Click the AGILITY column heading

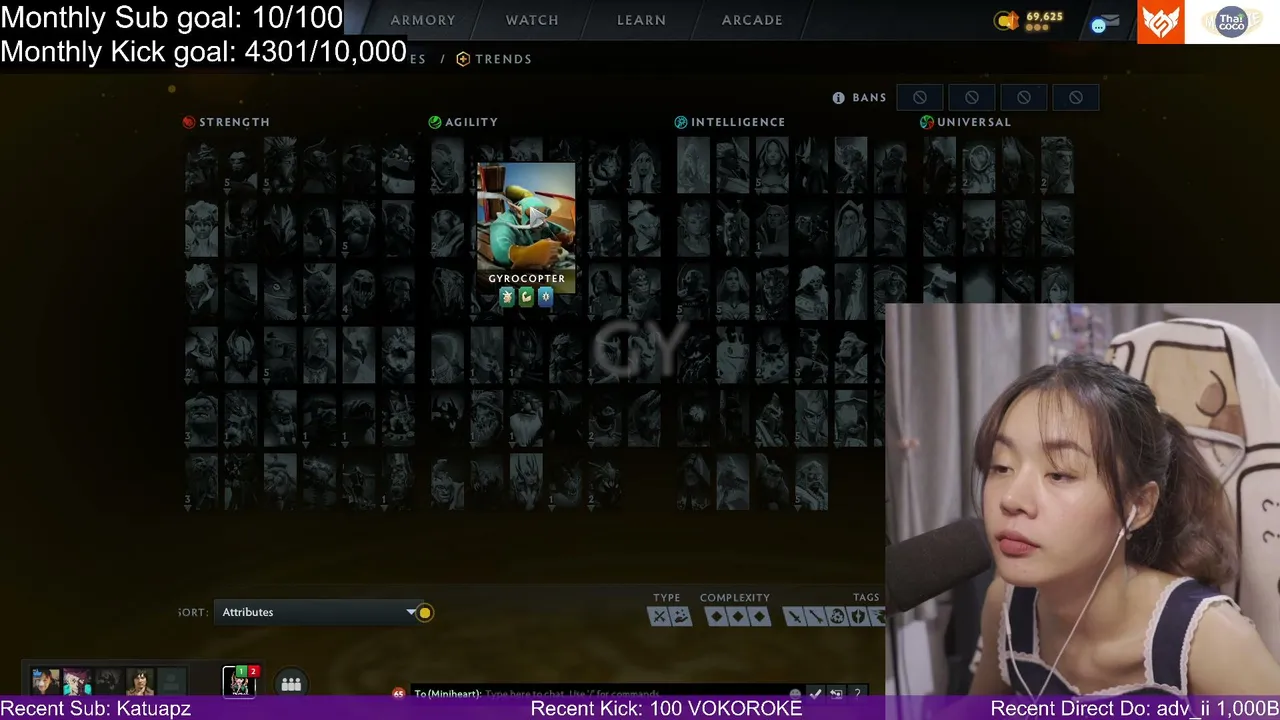[471, 122]
